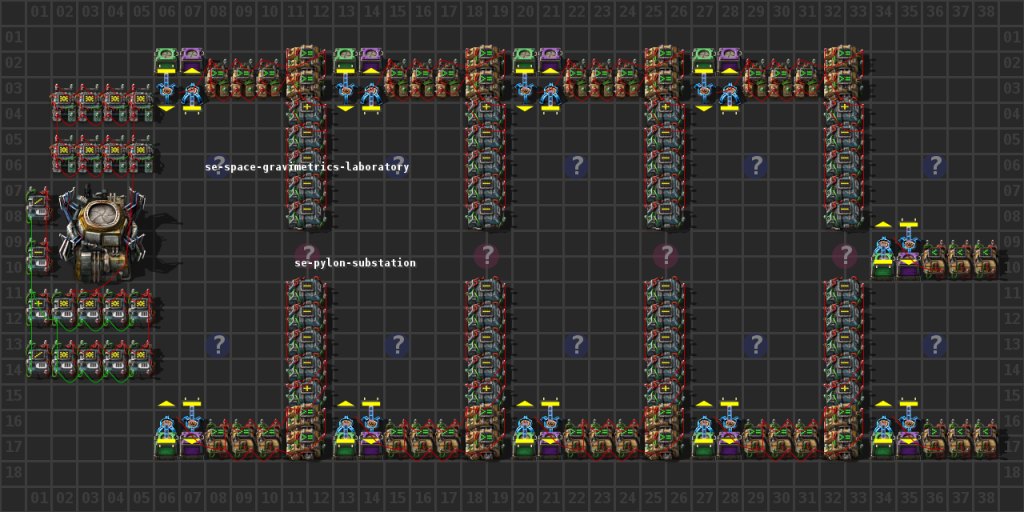Select blue question mark in column 15, row 06
This screenshot has width=1024, height=512.
396,166
